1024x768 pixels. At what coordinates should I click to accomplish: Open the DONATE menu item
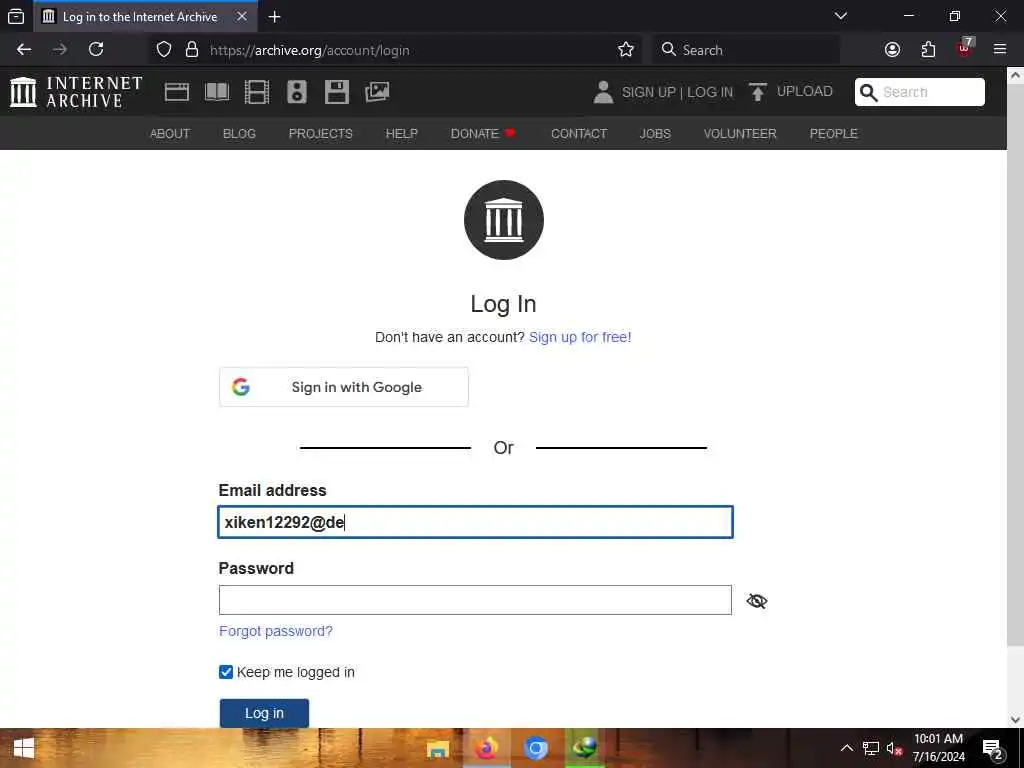[x=483, y=133]
